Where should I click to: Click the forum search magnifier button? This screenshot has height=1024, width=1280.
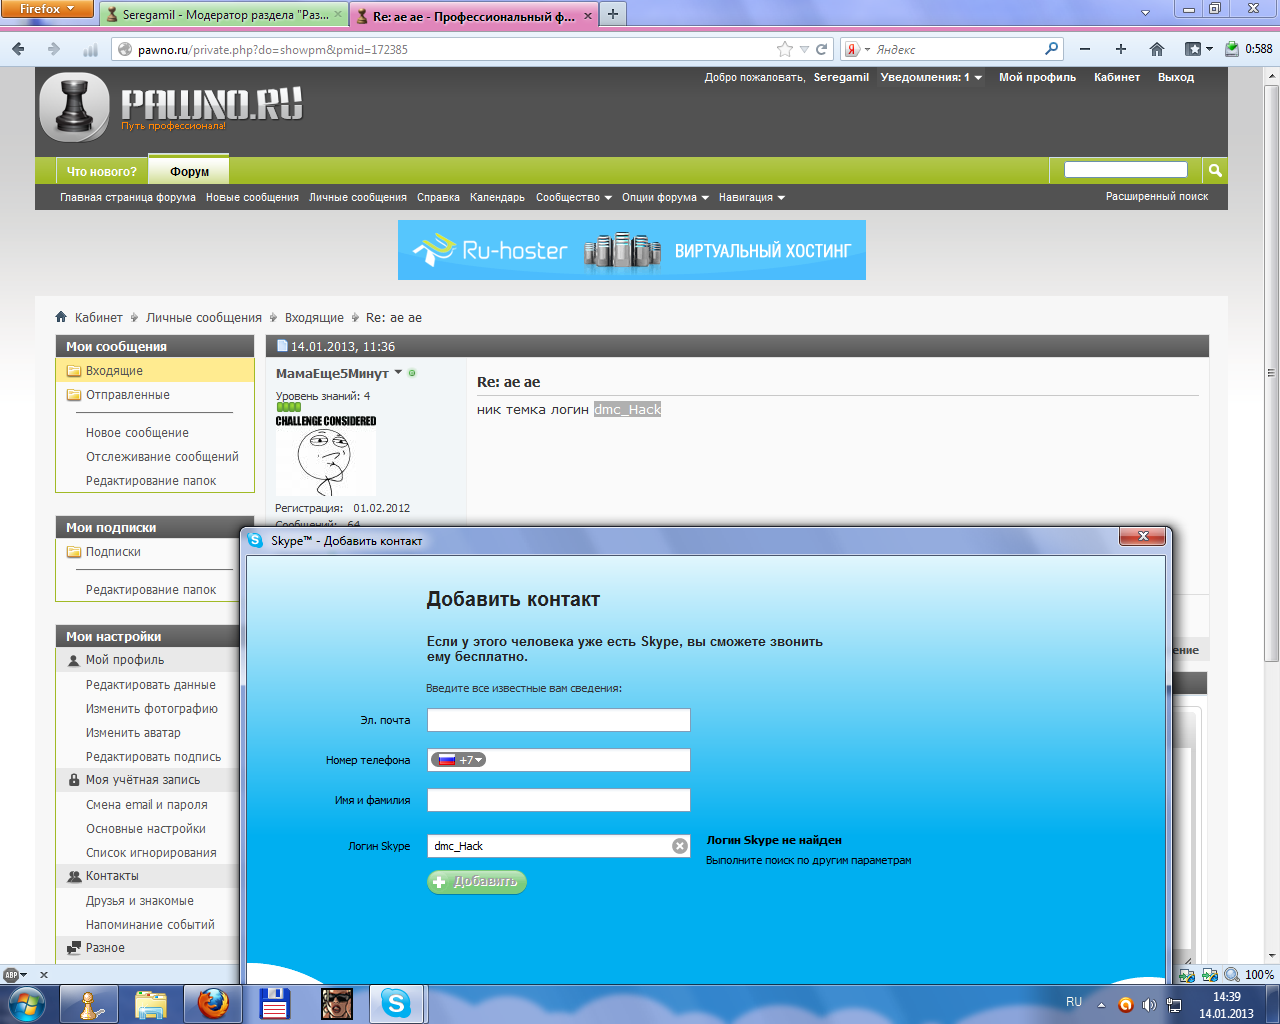click(x=1215, y=170)
